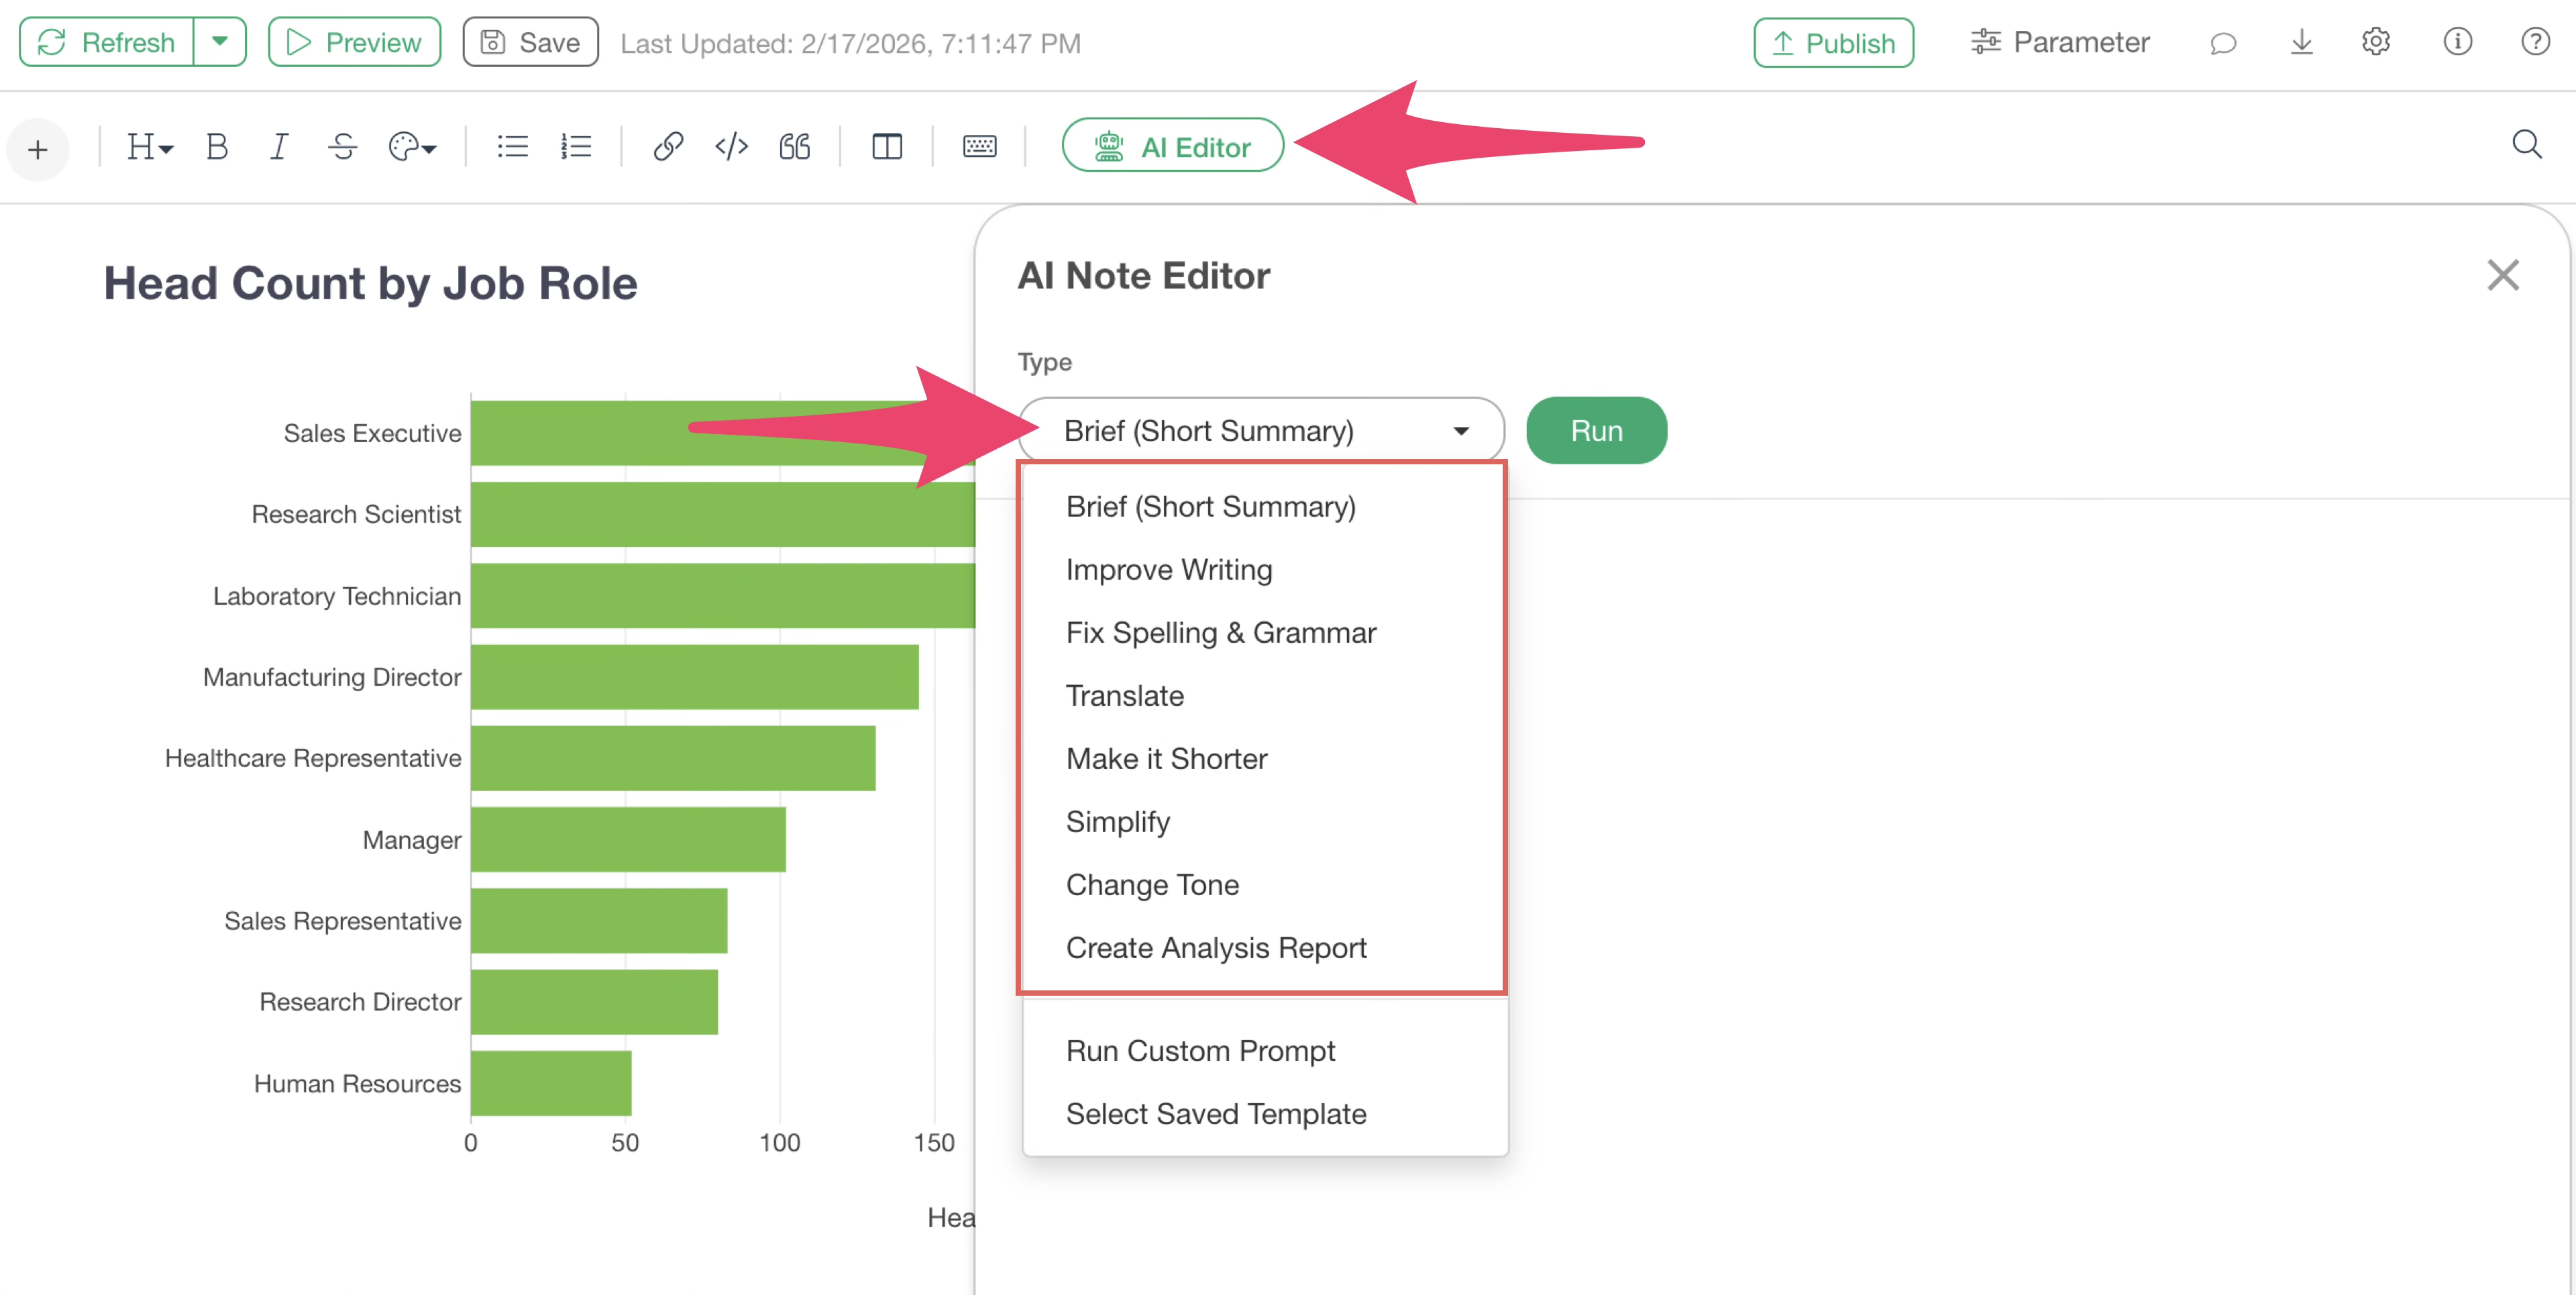
Task: Open the download icon
Action: (2301, 42)
